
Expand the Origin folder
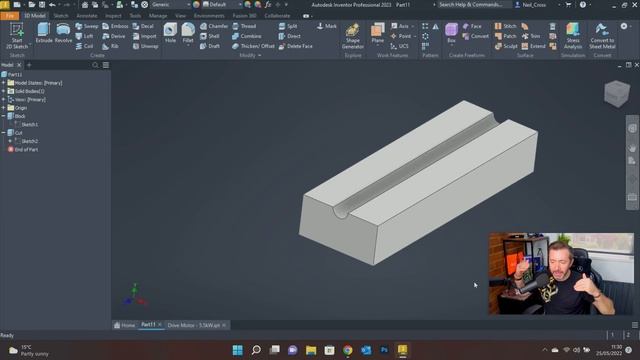(4, 108)
